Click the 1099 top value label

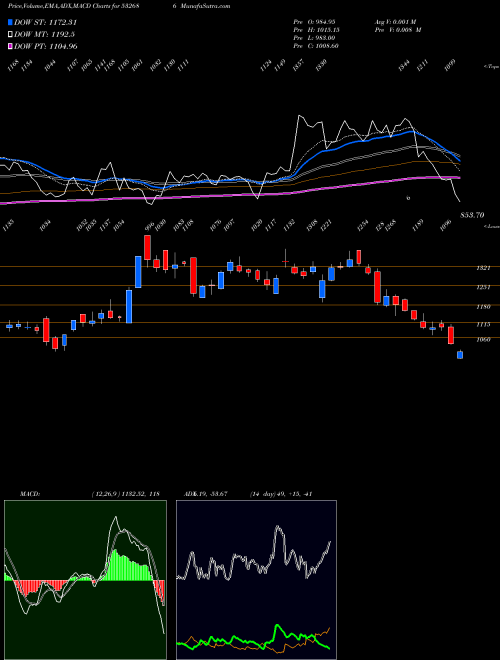[451, 65]
